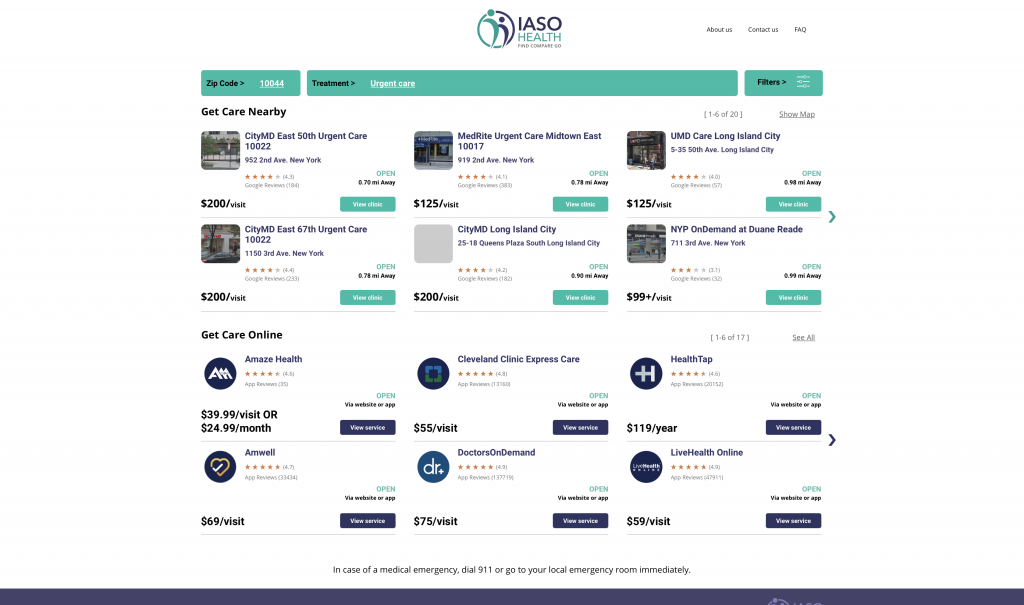Viewport: 1024px width, 605px height.
Task: Open the CityMD East 50th Urgent Care title
Action: click(x=306, y=141)
